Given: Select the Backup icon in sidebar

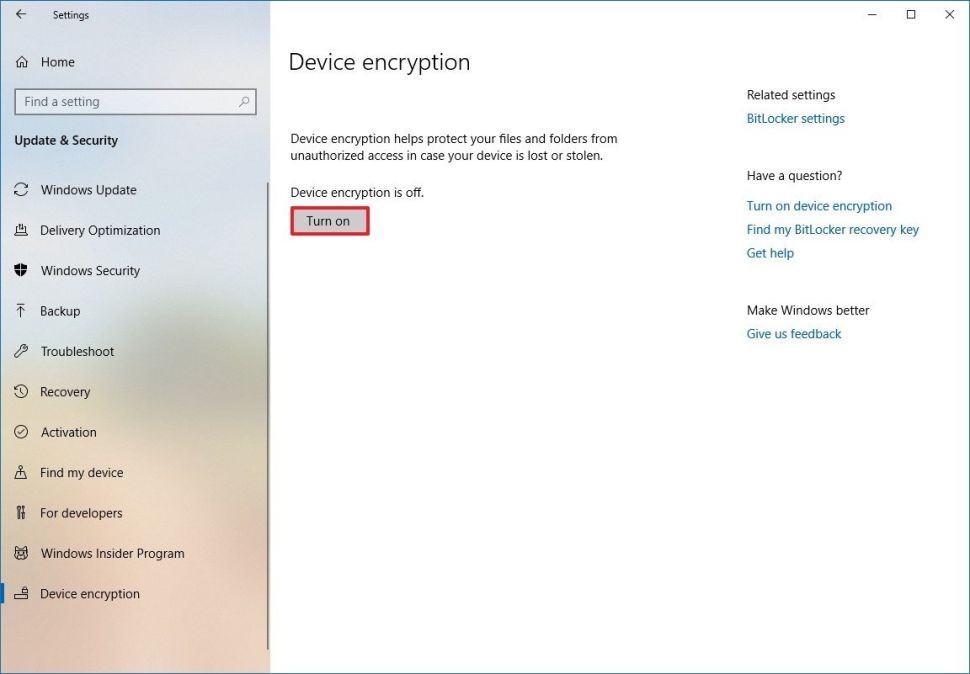Looking at the screenshot, I should [x=22, y=311].
